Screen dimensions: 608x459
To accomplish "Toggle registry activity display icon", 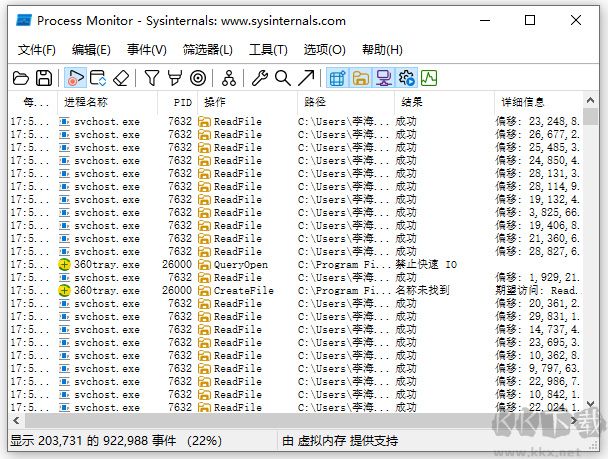I will coord(337,78).
